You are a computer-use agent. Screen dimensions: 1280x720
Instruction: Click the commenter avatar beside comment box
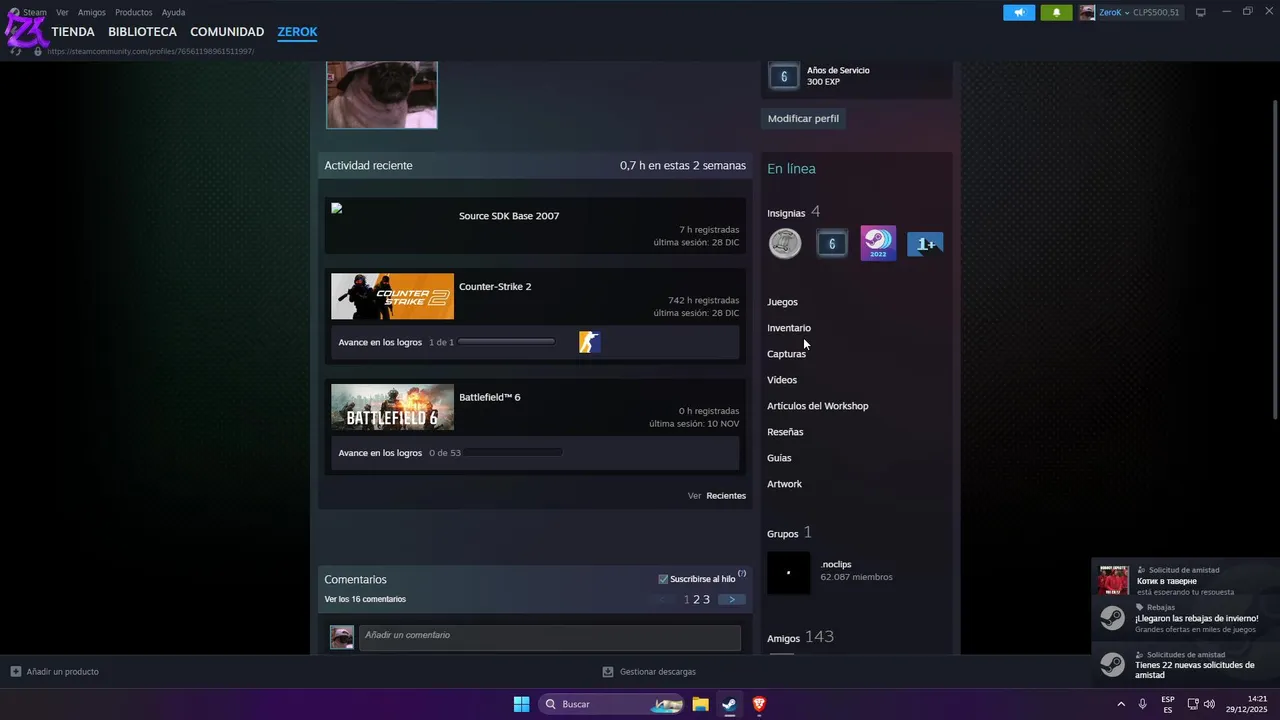342,638
